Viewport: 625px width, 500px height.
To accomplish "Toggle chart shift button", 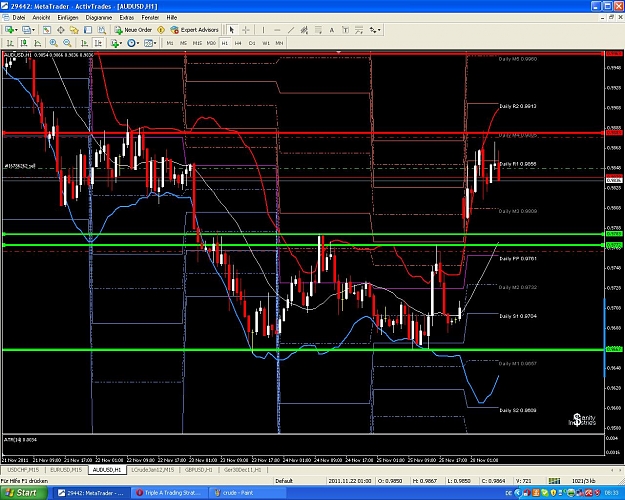I will pos(98,43).
